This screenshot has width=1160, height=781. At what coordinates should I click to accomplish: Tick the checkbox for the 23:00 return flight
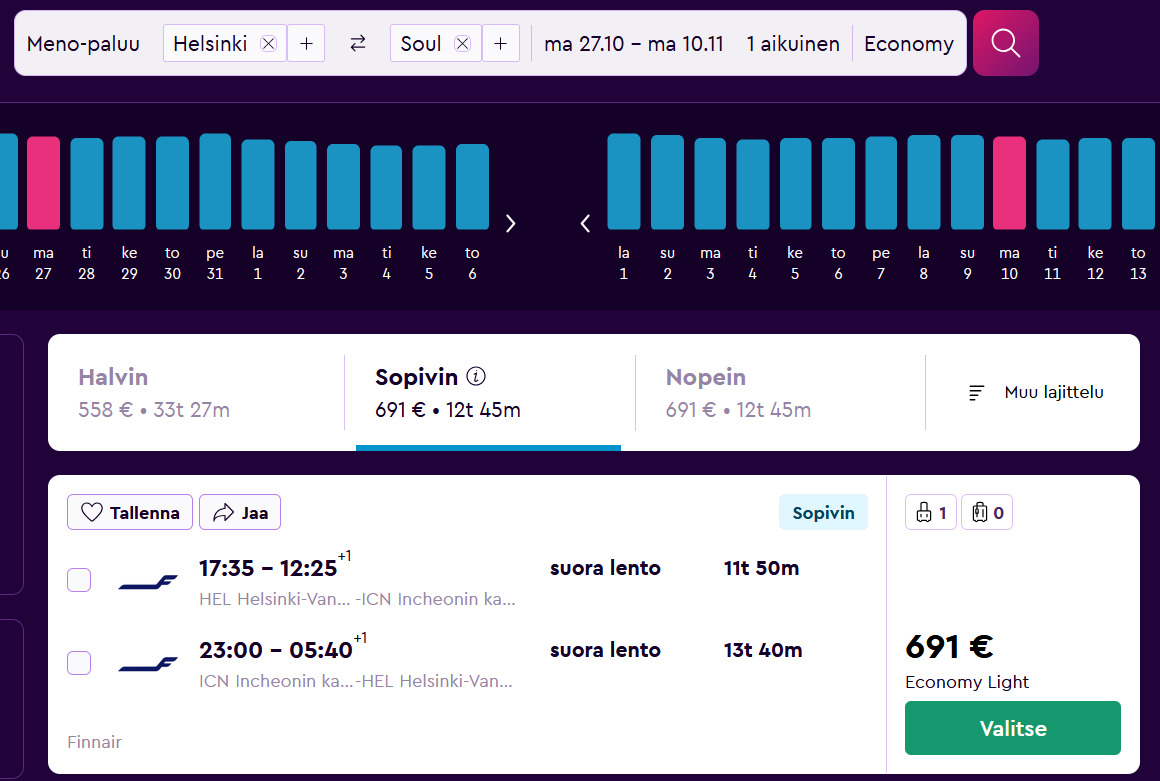click(79, 662)
